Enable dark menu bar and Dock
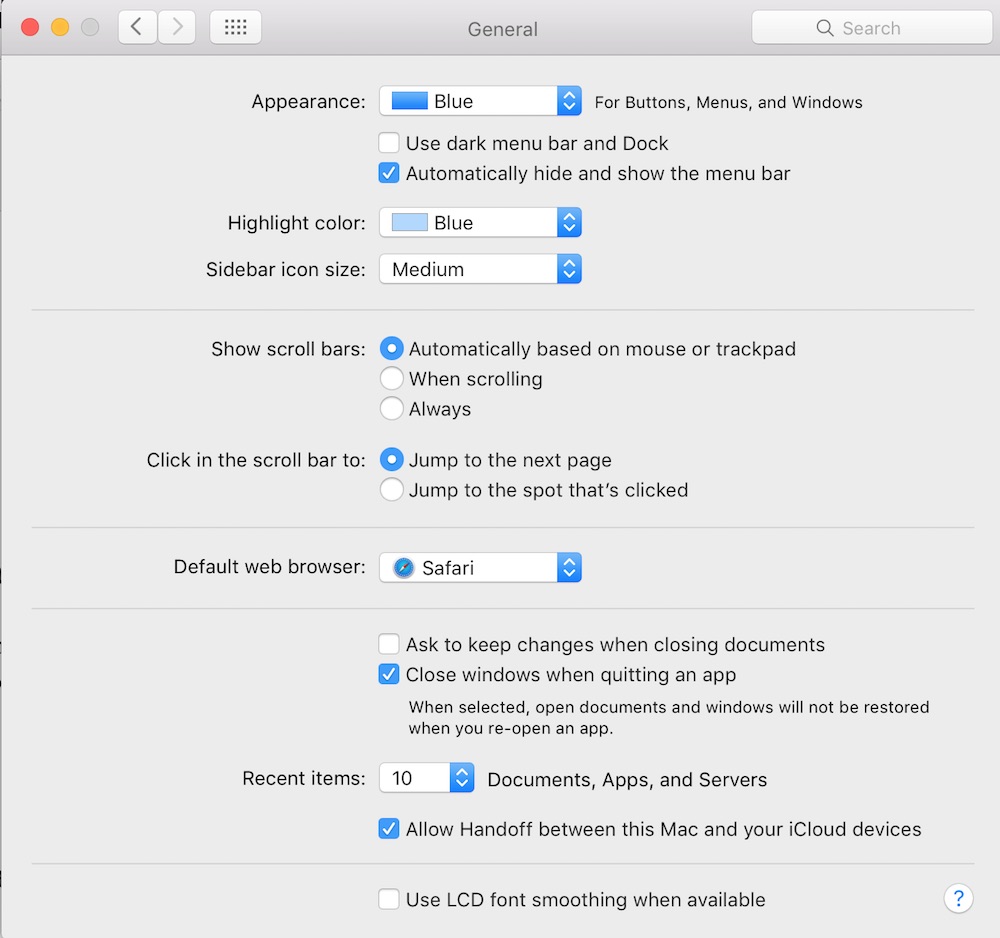Viewport: 1000px width, 938px height. tap(389, 143)
